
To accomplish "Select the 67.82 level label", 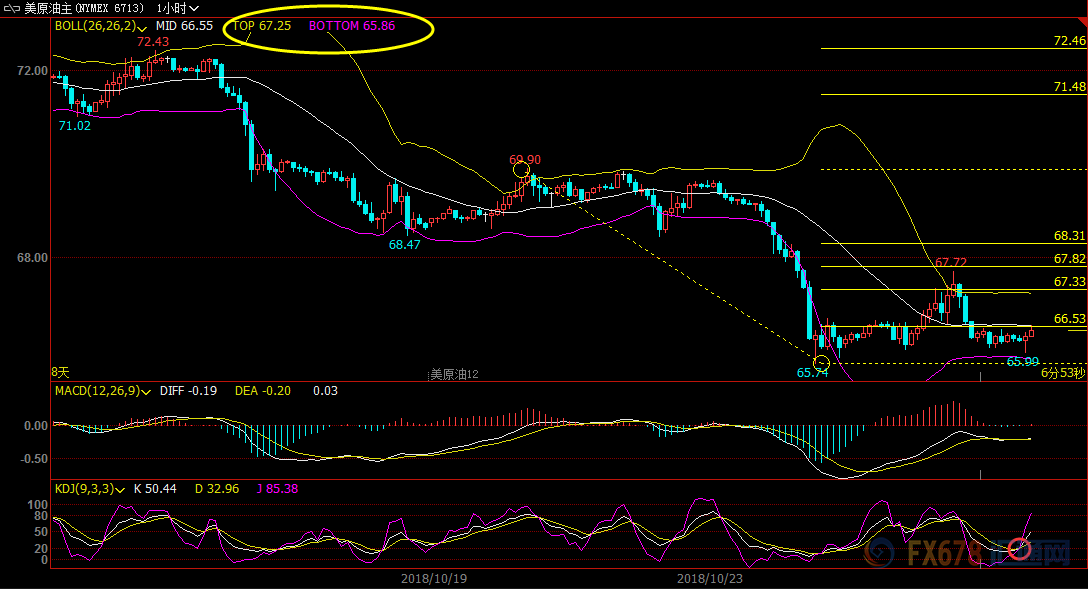I will [1069, 259].
